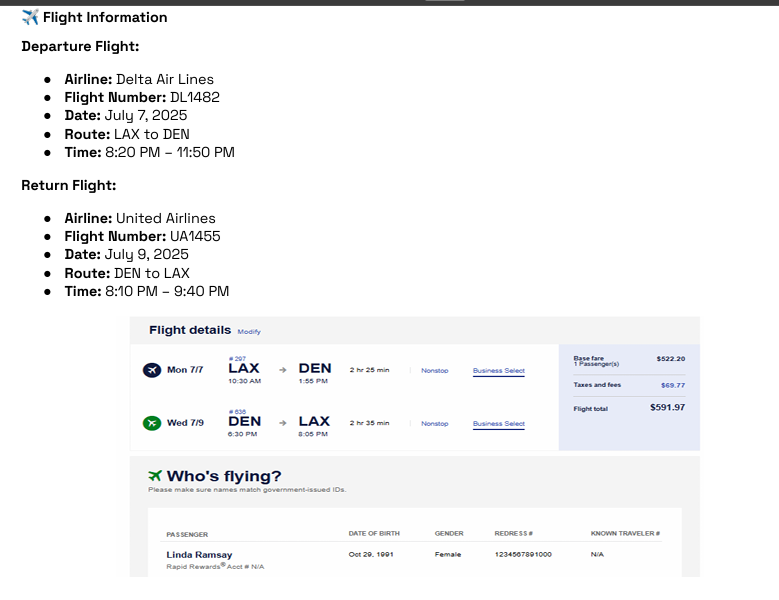
Task: Click the green returning plane icon
Action: (152, 423)
